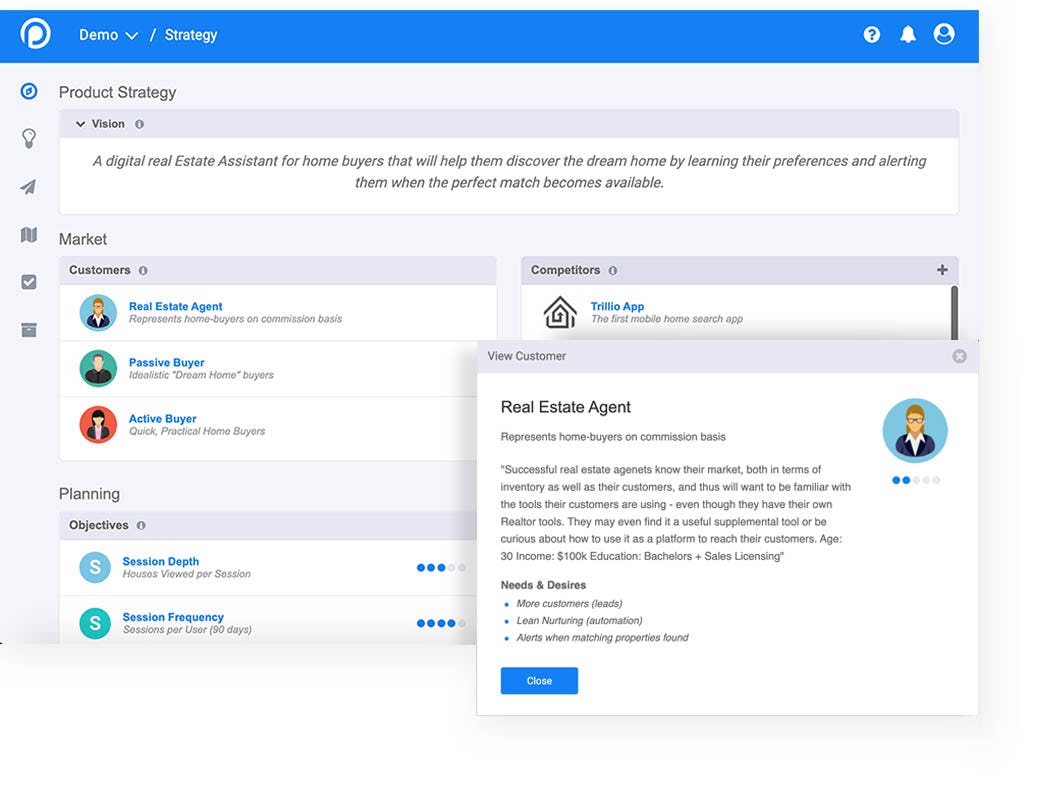Click the ProdPad logo in the top bar
The image size is (1050, 800).
[37, 34]
